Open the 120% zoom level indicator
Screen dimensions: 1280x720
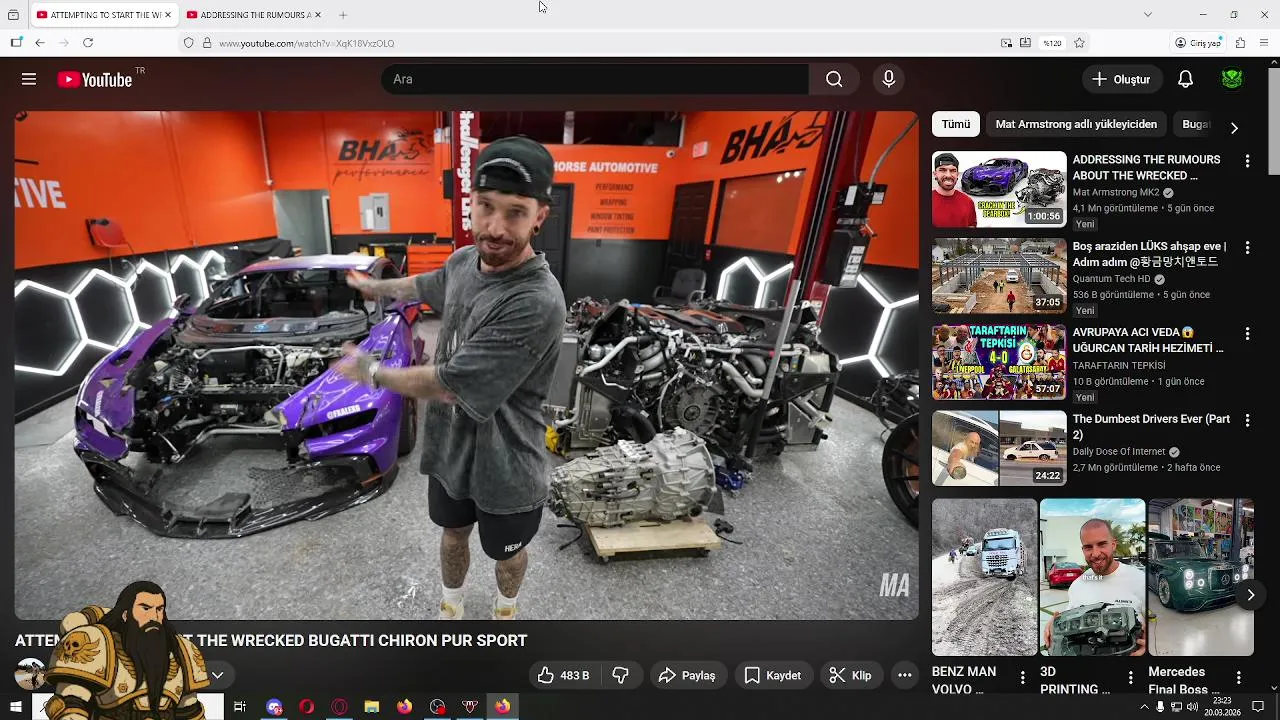[1052, 43]
